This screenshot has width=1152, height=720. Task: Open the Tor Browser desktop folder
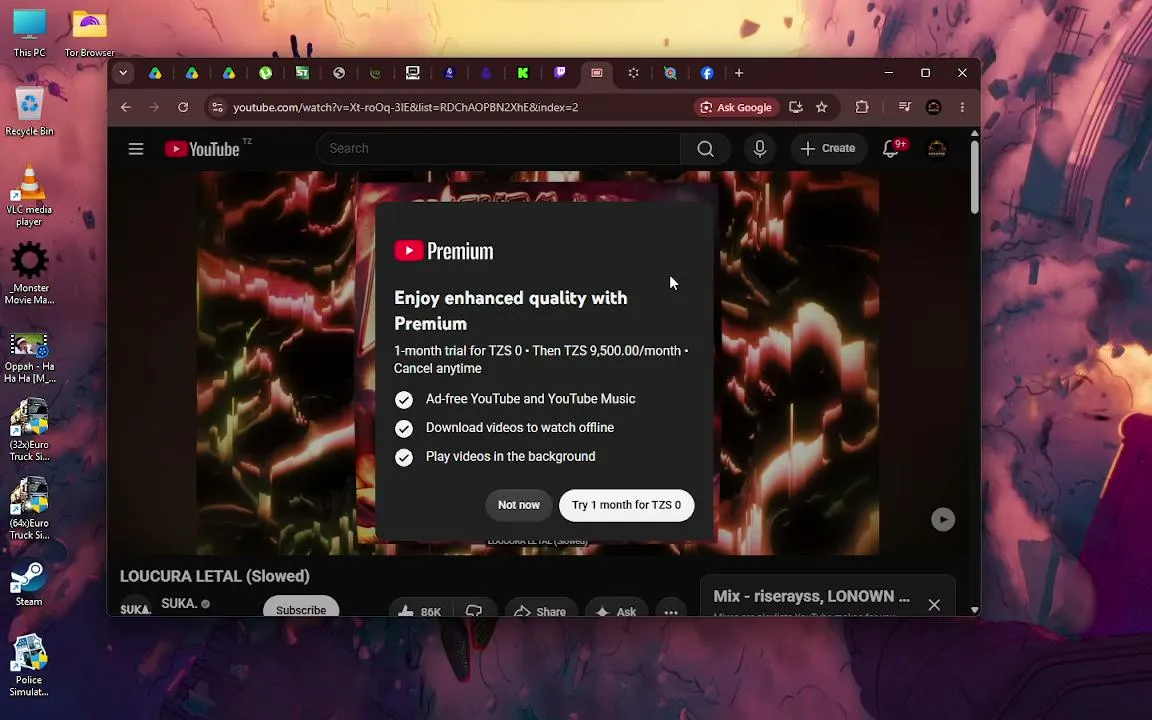[x=90, y=33]
